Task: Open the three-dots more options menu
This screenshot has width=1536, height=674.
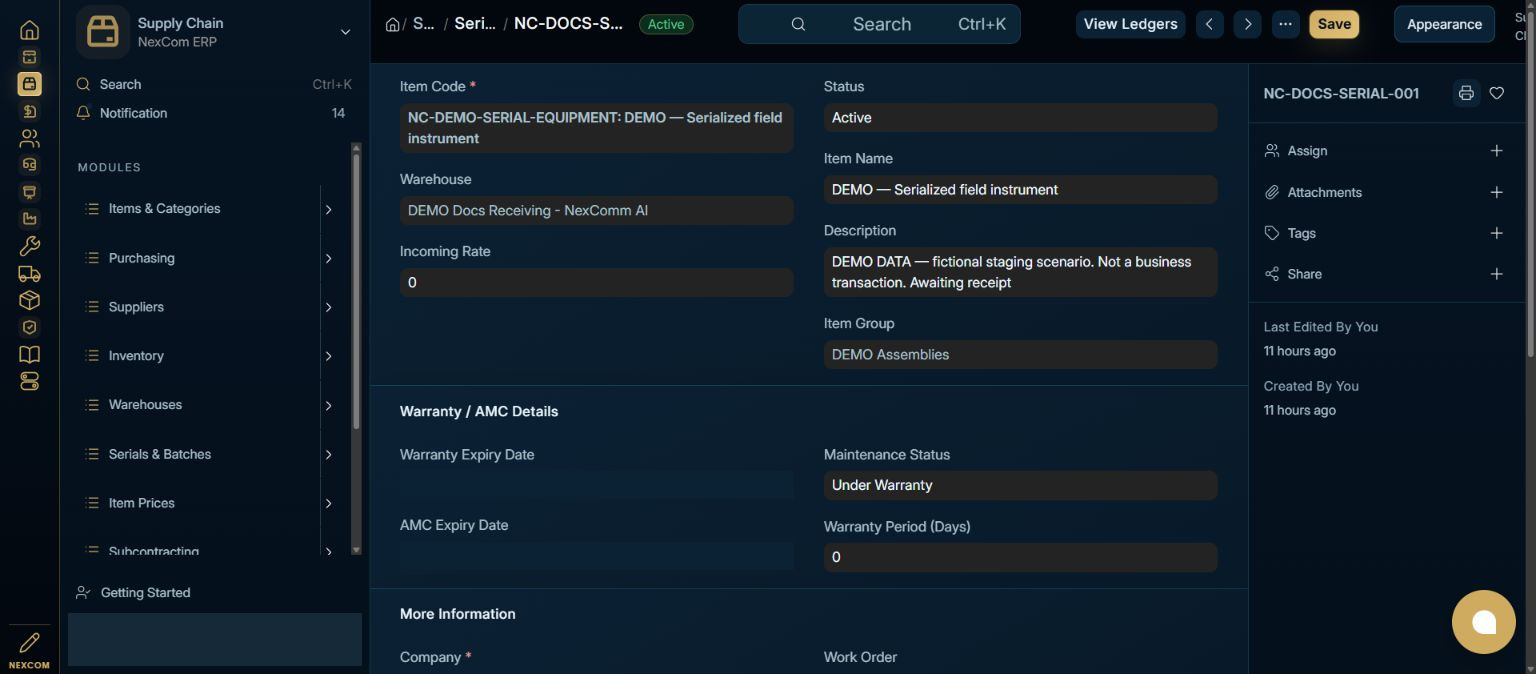Action: point(1285,24)
